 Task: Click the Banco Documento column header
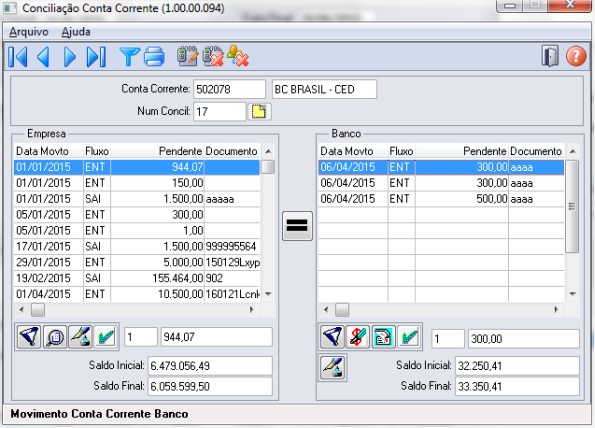pos(536,151)
